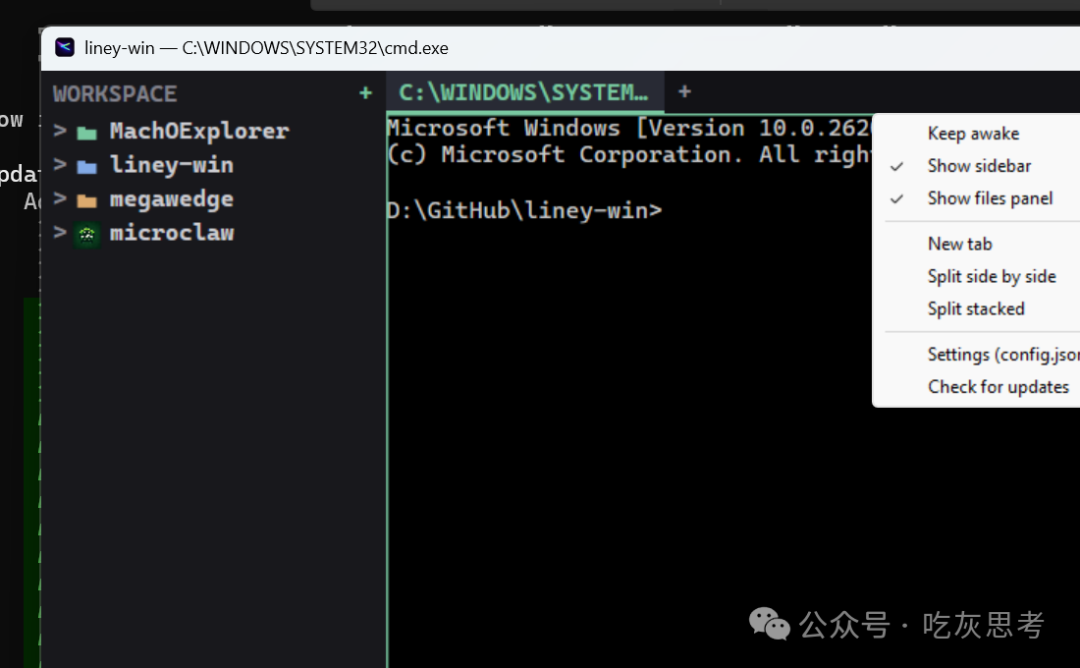The height and width of the screenshot is (668, 1080).
Task: Expand the liney-win workspace chevron
Action: point(60,165)
